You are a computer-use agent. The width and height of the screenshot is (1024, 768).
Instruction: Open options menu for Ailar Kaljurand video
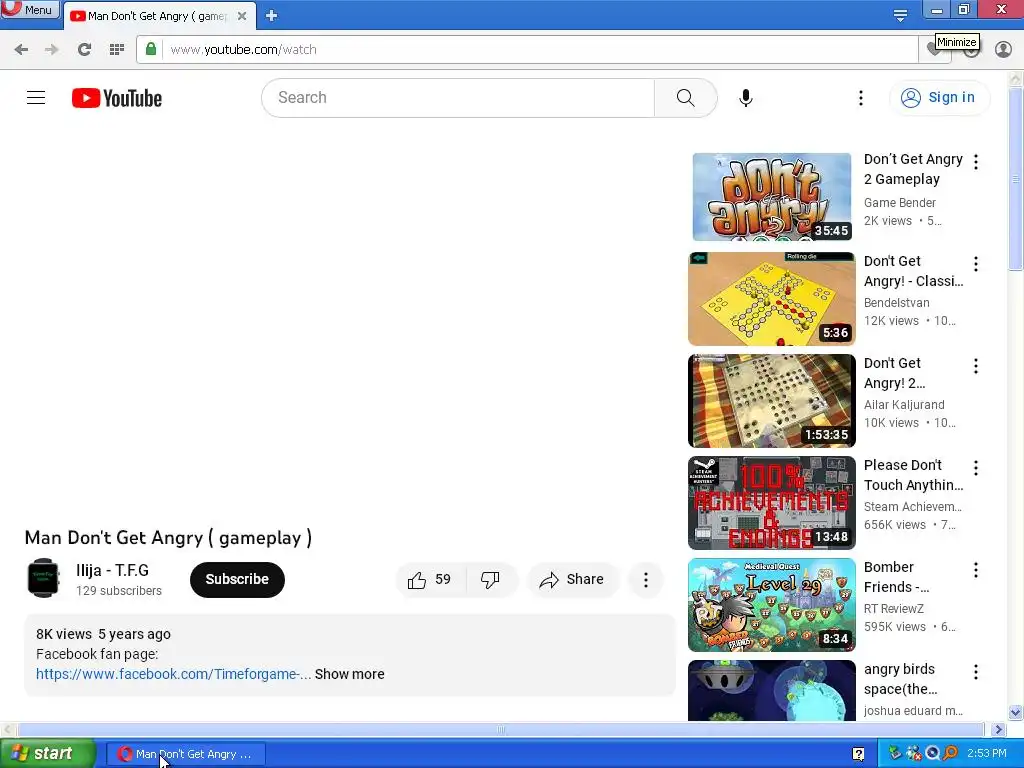point(976,366)
